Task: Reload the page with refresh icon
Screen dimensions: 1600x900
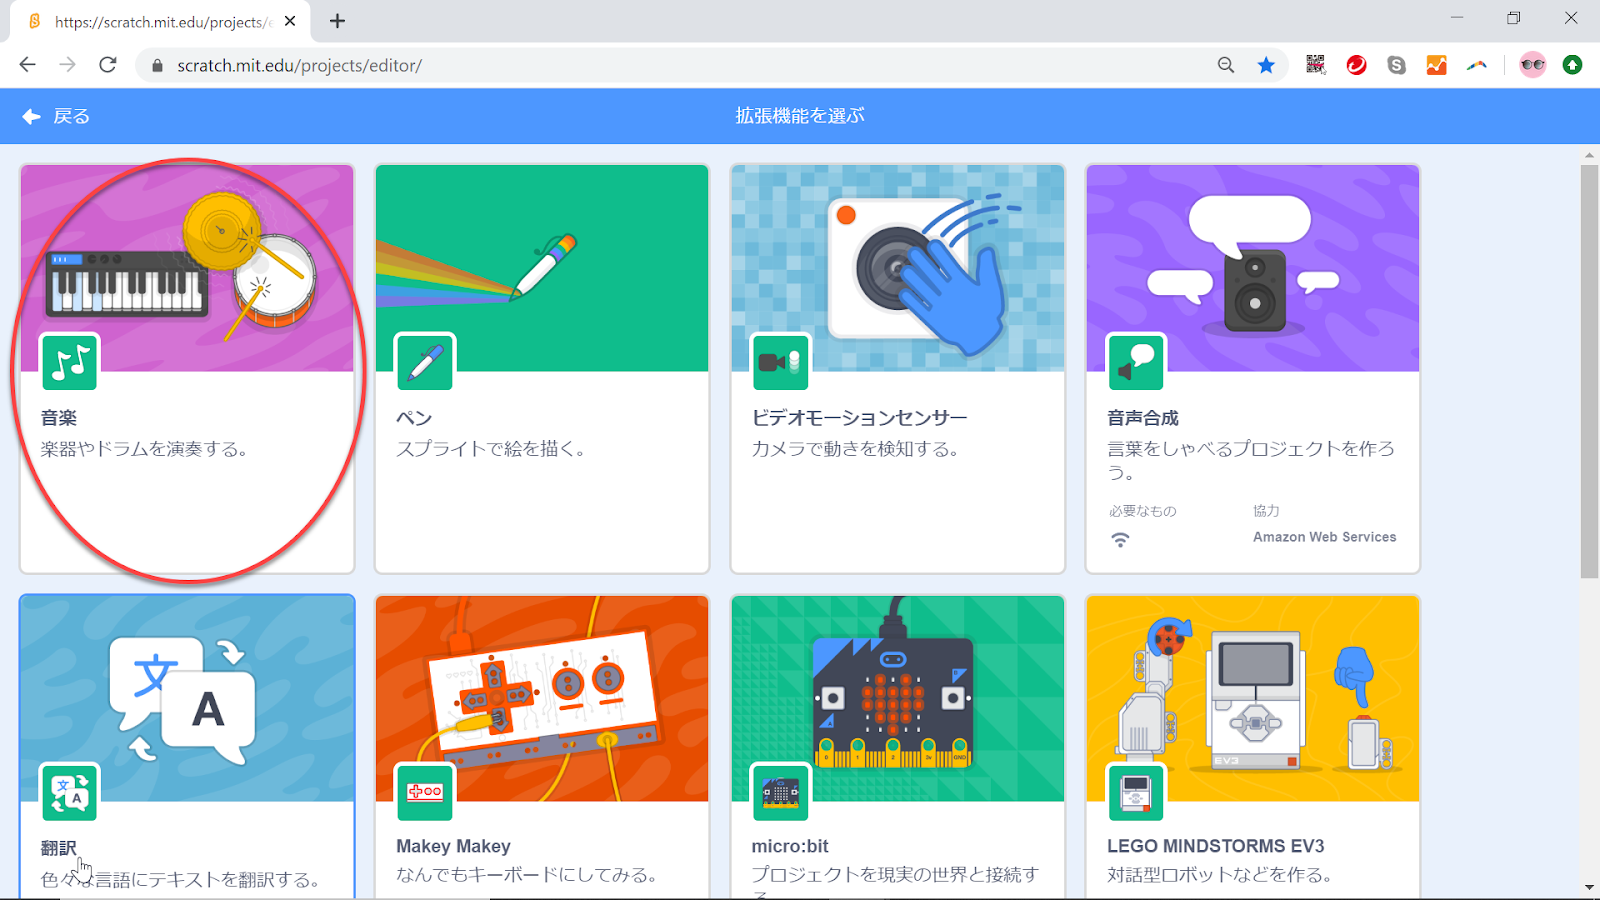Action: tap(108, 65)
